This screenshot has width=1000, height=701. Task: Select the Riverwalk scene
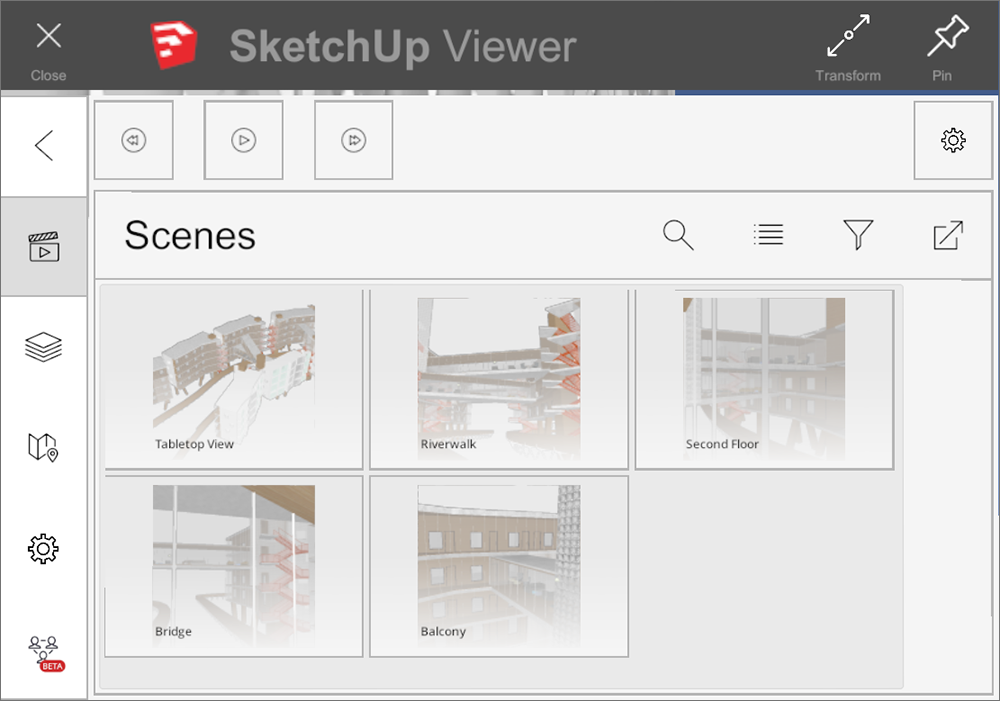[499, 380]
